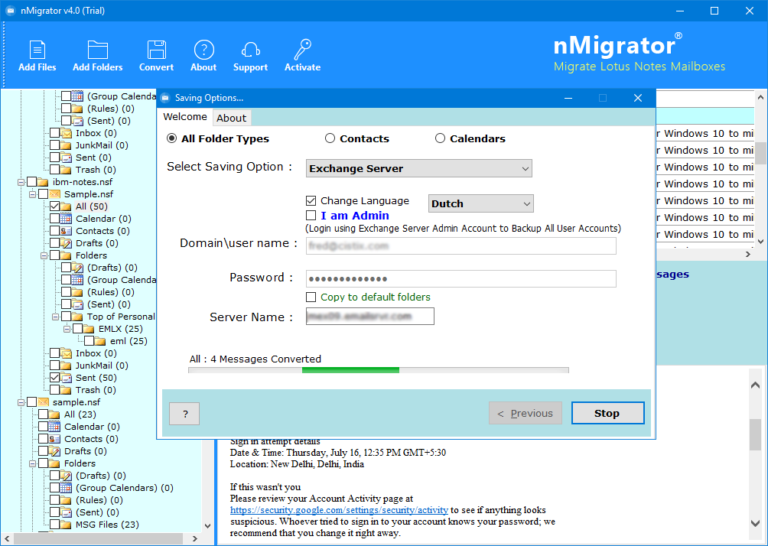
Task: Switch to the About tab
Action: point(231,118)
